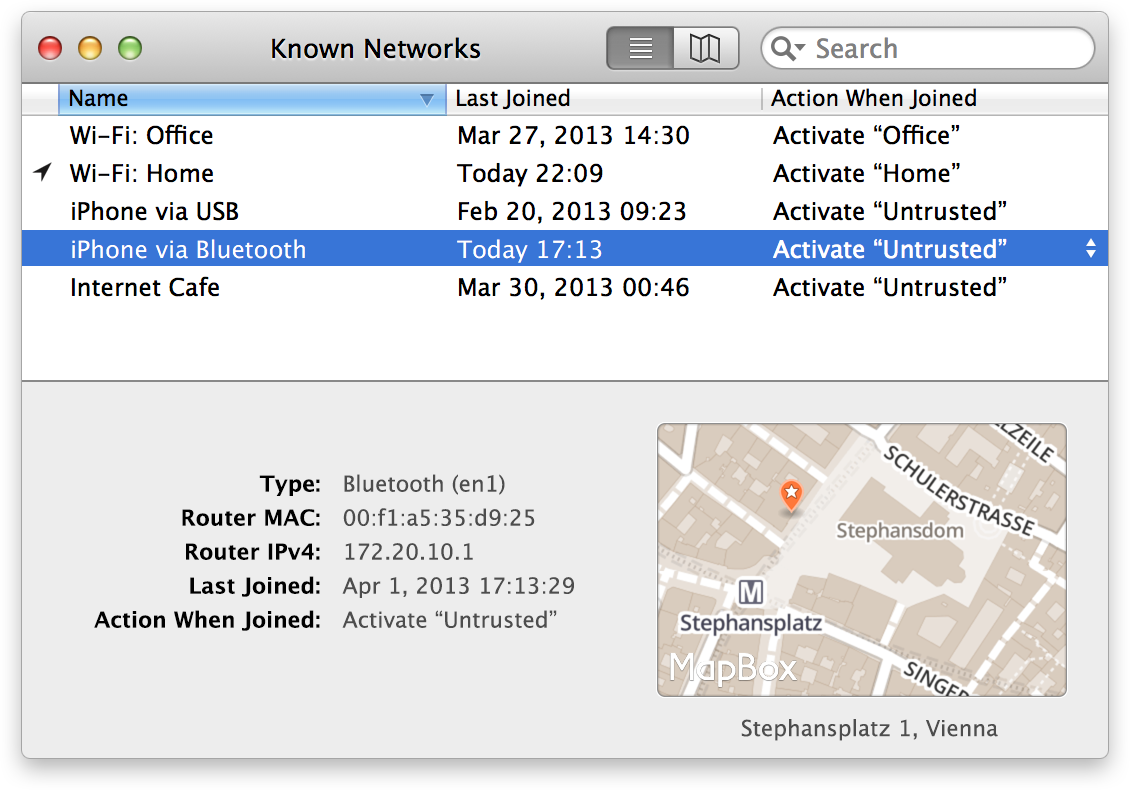Click Activate "Home" action for Wi-Fi: Home
1130x790 pixels.
pos(866,173)
